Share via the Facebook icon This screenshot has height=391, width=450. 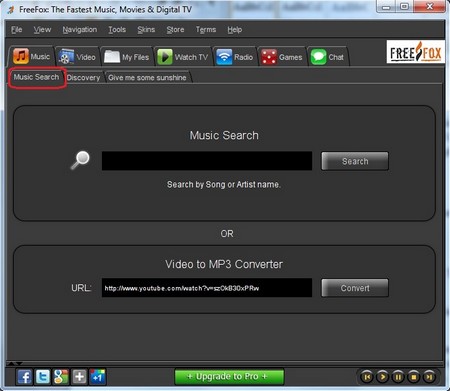(25, 377)
